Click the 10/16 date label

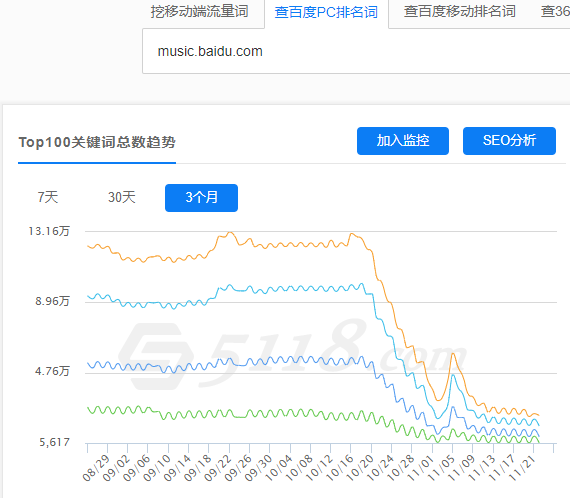(x=340, y=468)
